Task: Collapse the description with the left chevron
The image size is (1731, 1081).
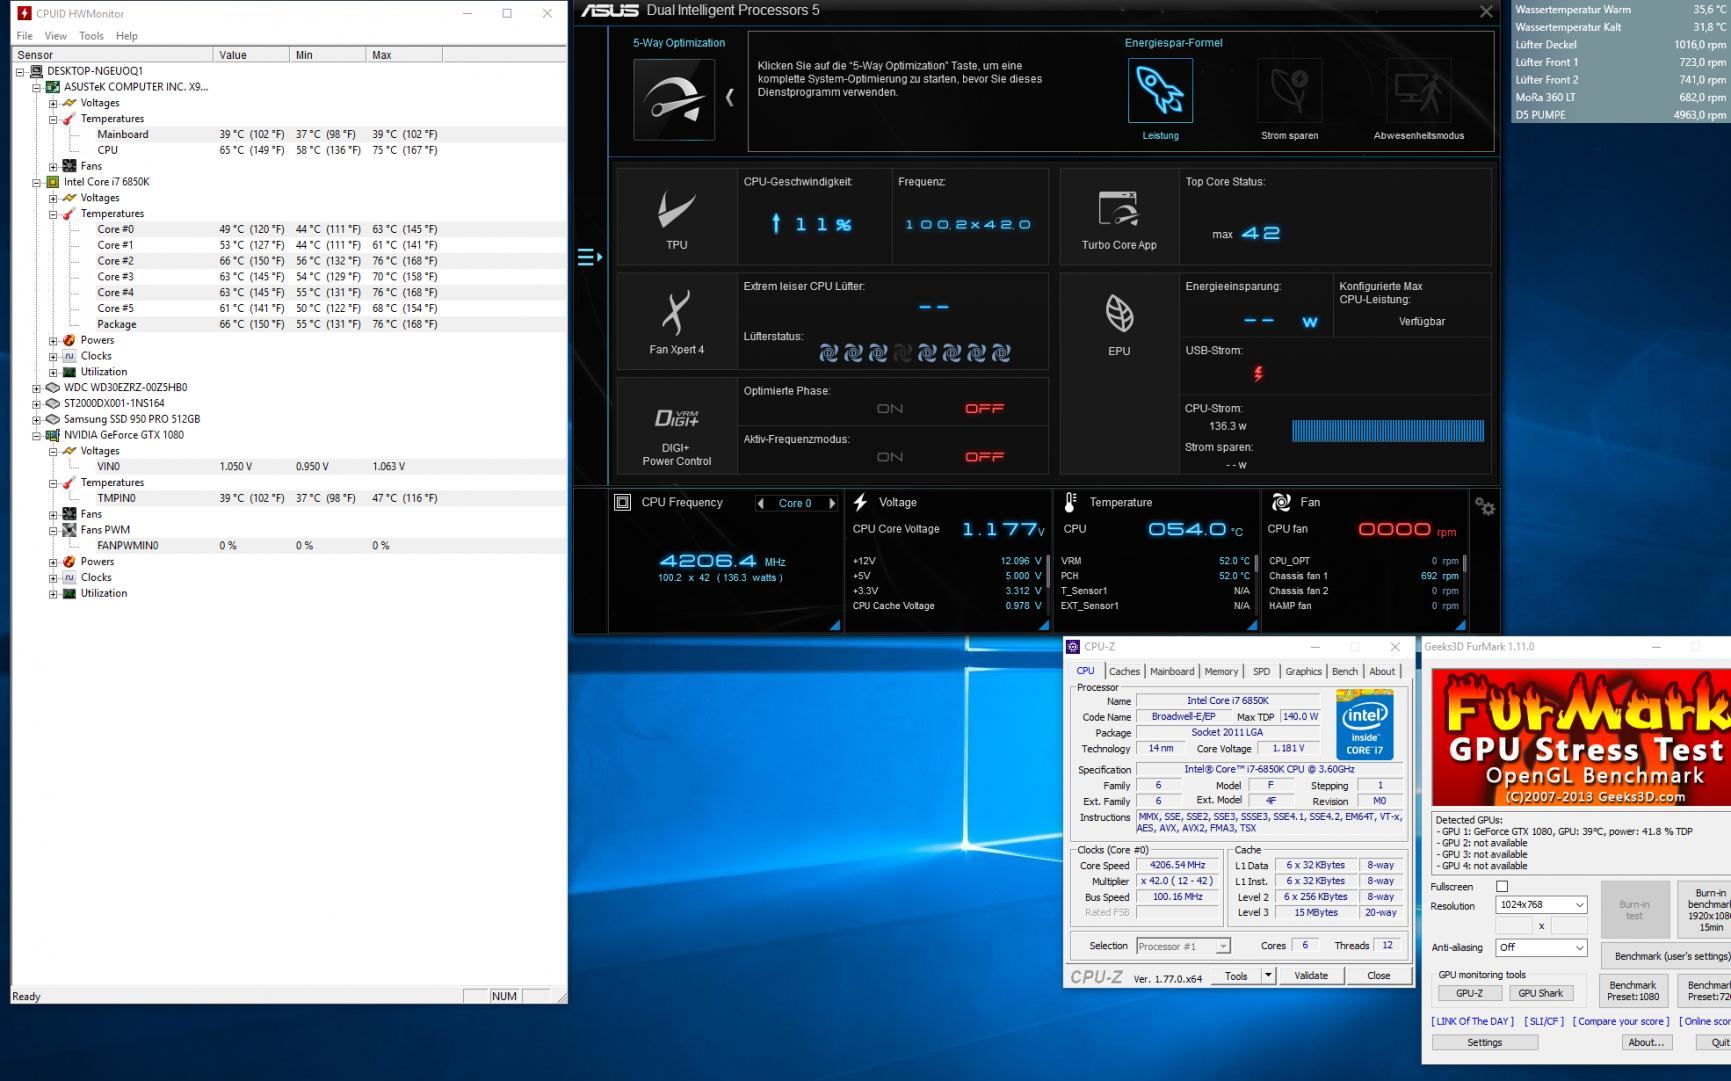Action: point(730,97)
